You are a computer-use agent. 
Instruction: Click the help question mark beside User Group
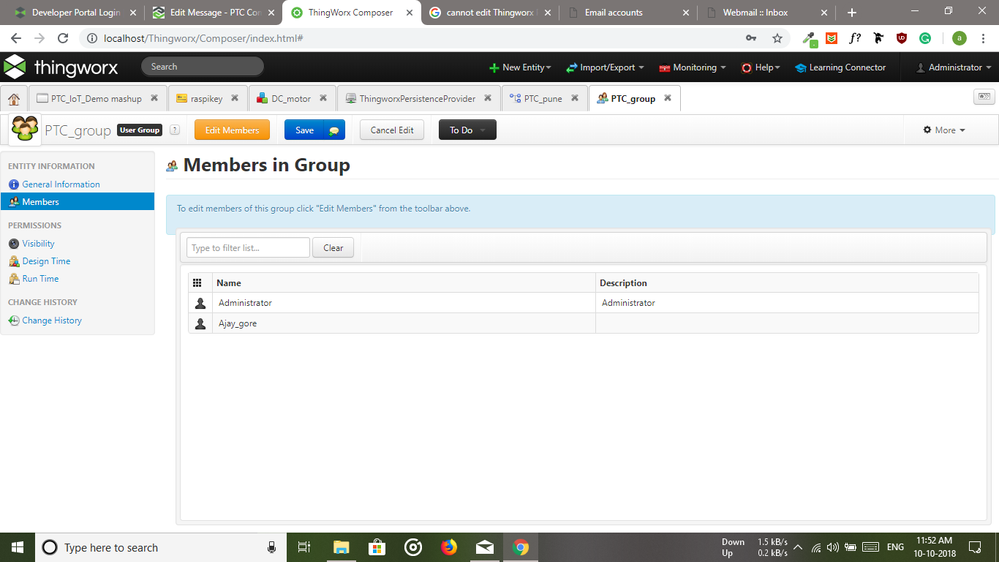pyautogui.click(x=175, y=130)
